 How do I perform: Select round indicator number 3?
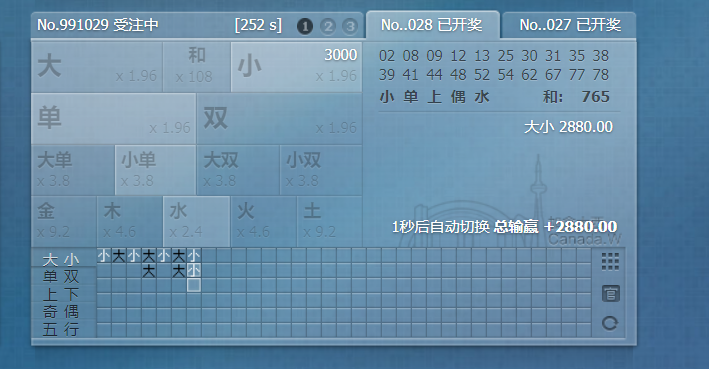pyautogui.click(x=350, y=26)
